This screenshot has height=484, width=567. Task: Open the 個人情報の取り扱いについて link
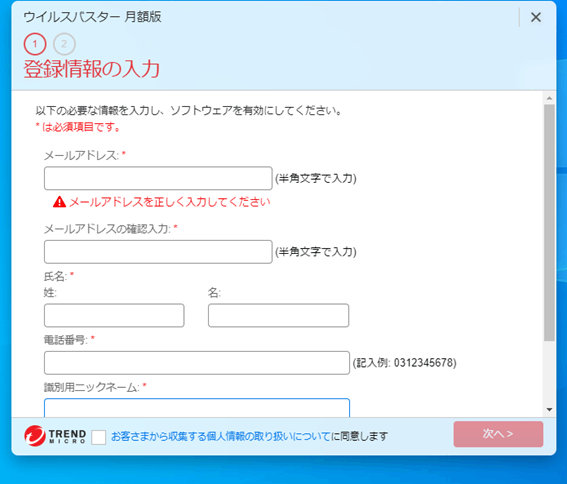click(x=221, y=437)
